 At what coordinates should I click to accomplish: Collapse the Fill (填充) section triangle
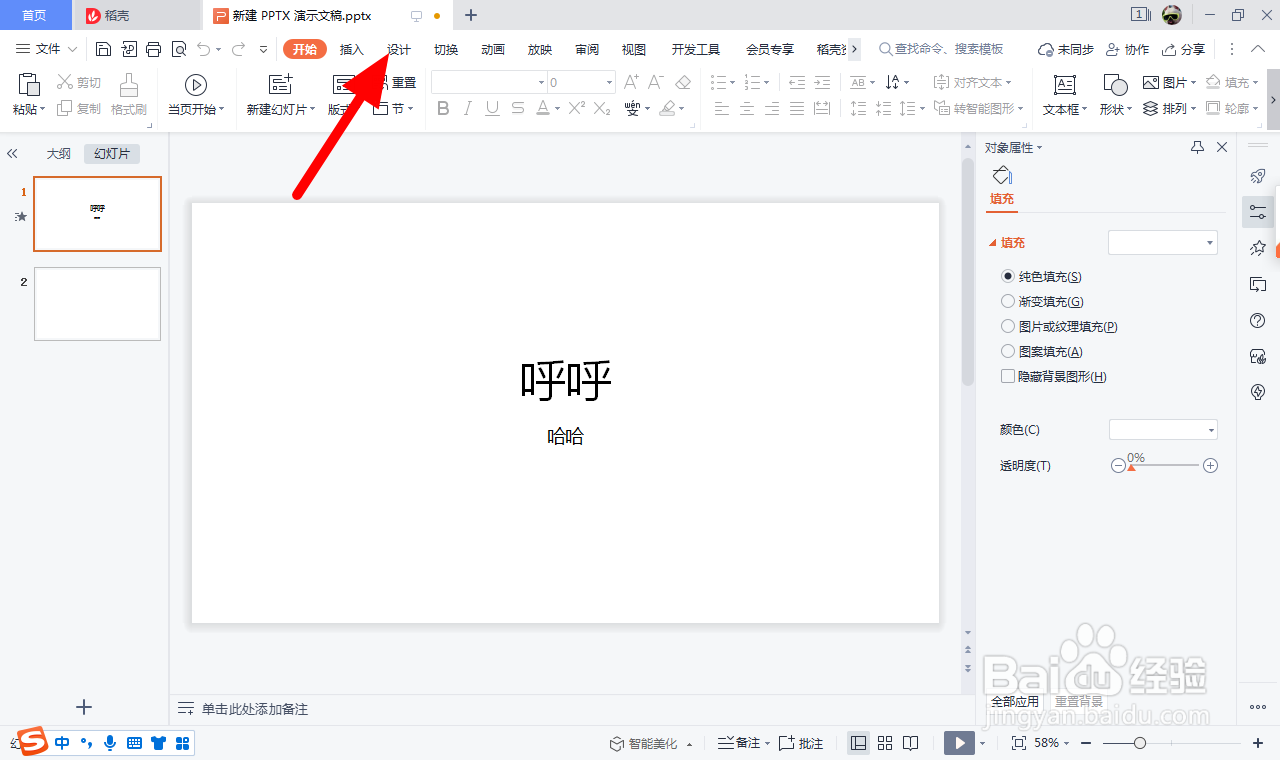pos(993,243)
